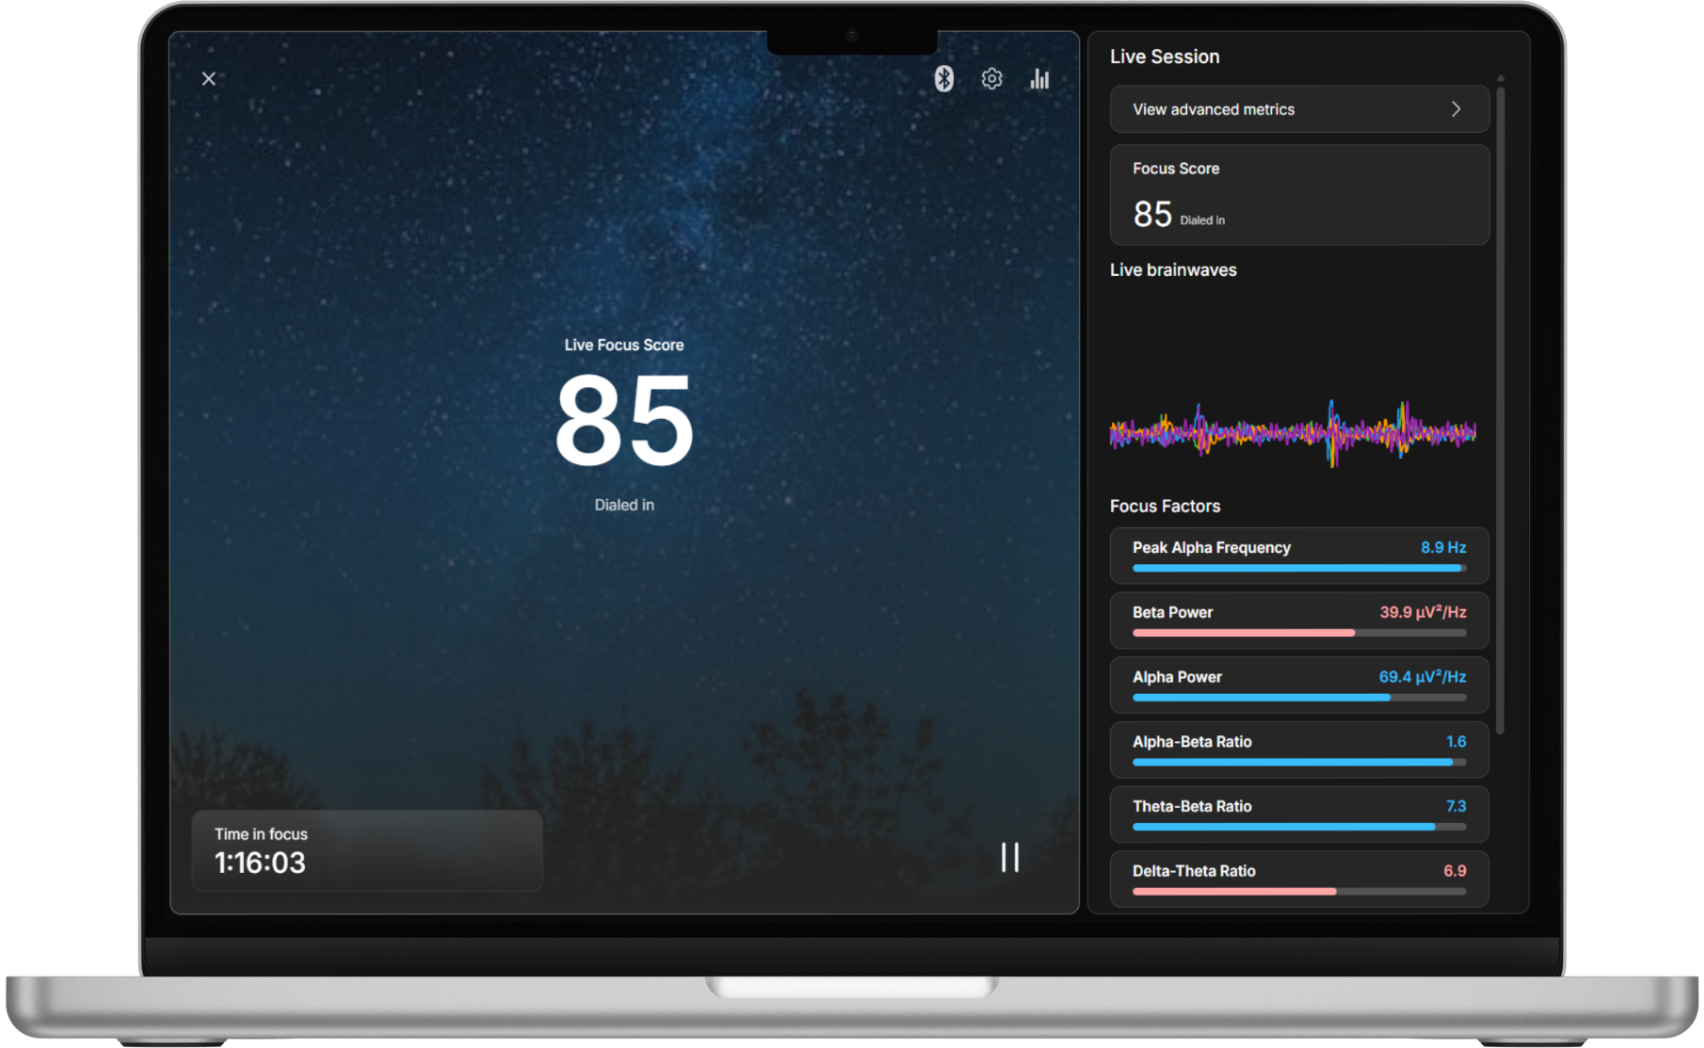Toggle the bar chart metrics icon
Image resolution: width=1704 pixels, height=1048 pixels.
coord(1040,79)
